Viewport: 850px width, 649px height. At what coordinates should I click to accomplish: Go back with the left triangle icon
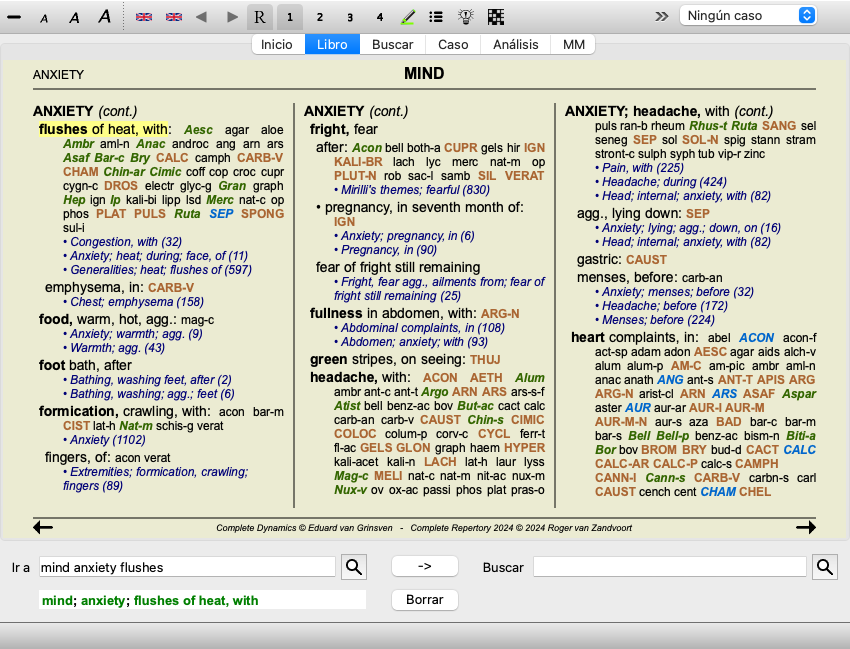(202, 17)
